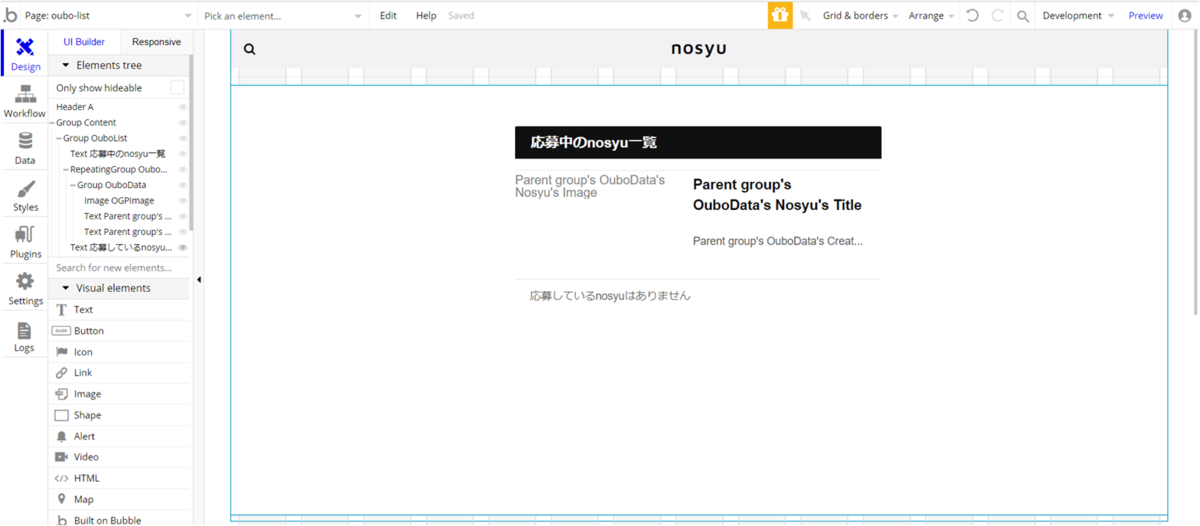Click the search icon in the canvas header
Viewport: 1200px width, 526px height.
(249, 49)
